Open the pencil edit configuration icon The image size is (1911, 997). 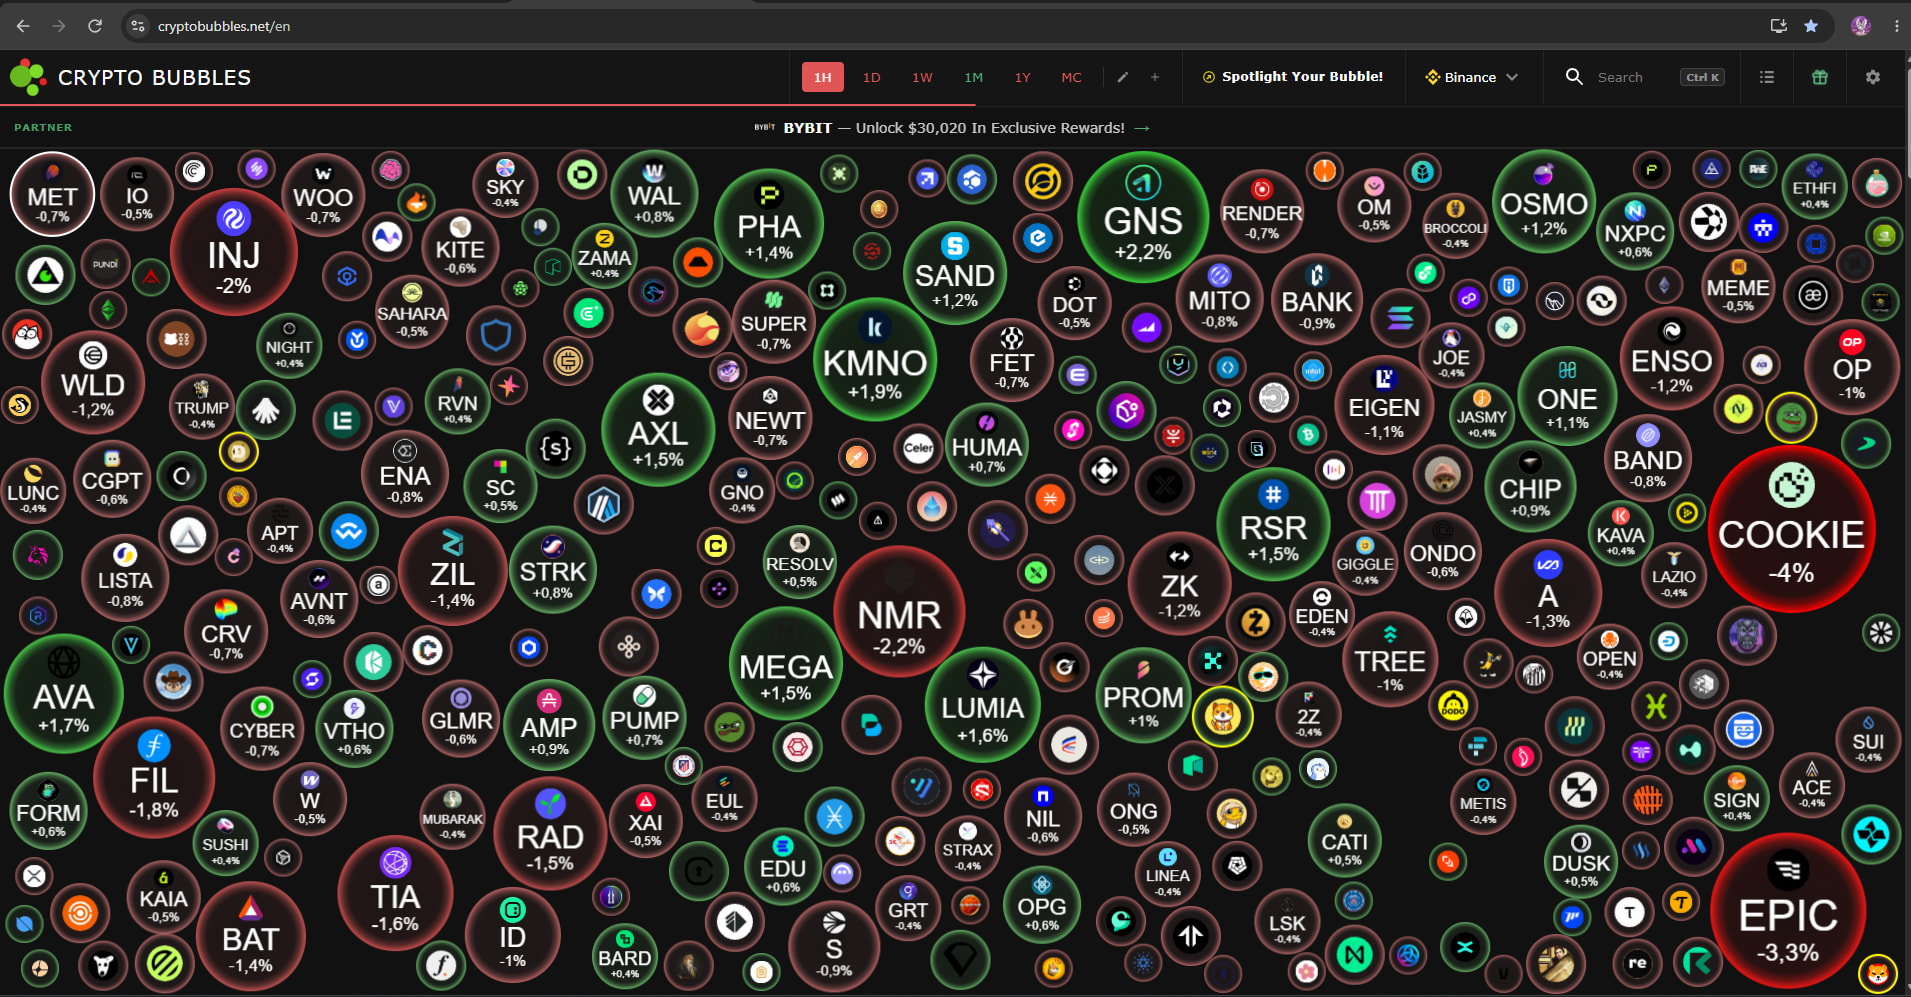pos(1123,77)
